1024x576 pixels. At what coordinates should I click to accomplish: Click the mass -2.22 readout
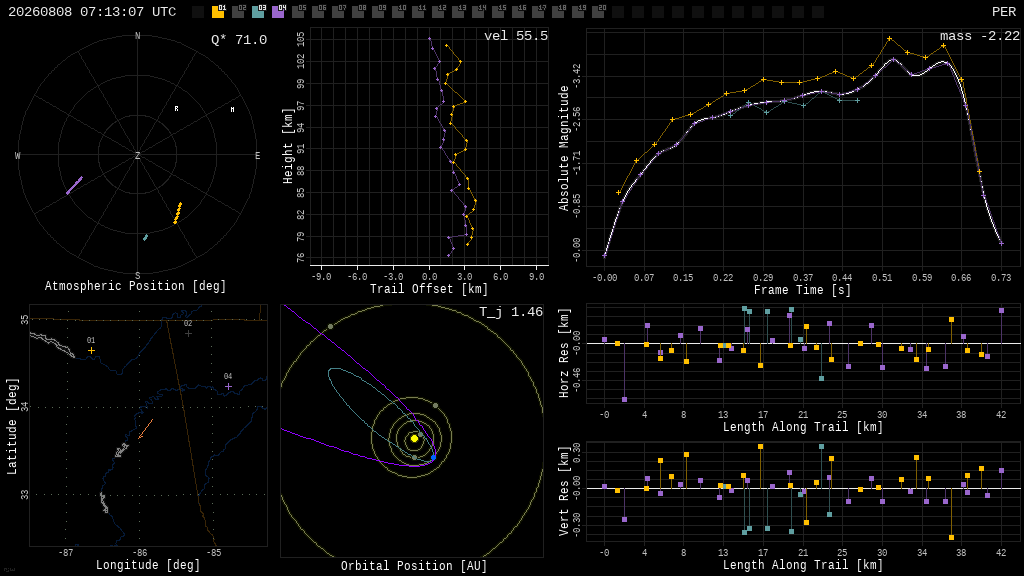[x=980, y=36]
